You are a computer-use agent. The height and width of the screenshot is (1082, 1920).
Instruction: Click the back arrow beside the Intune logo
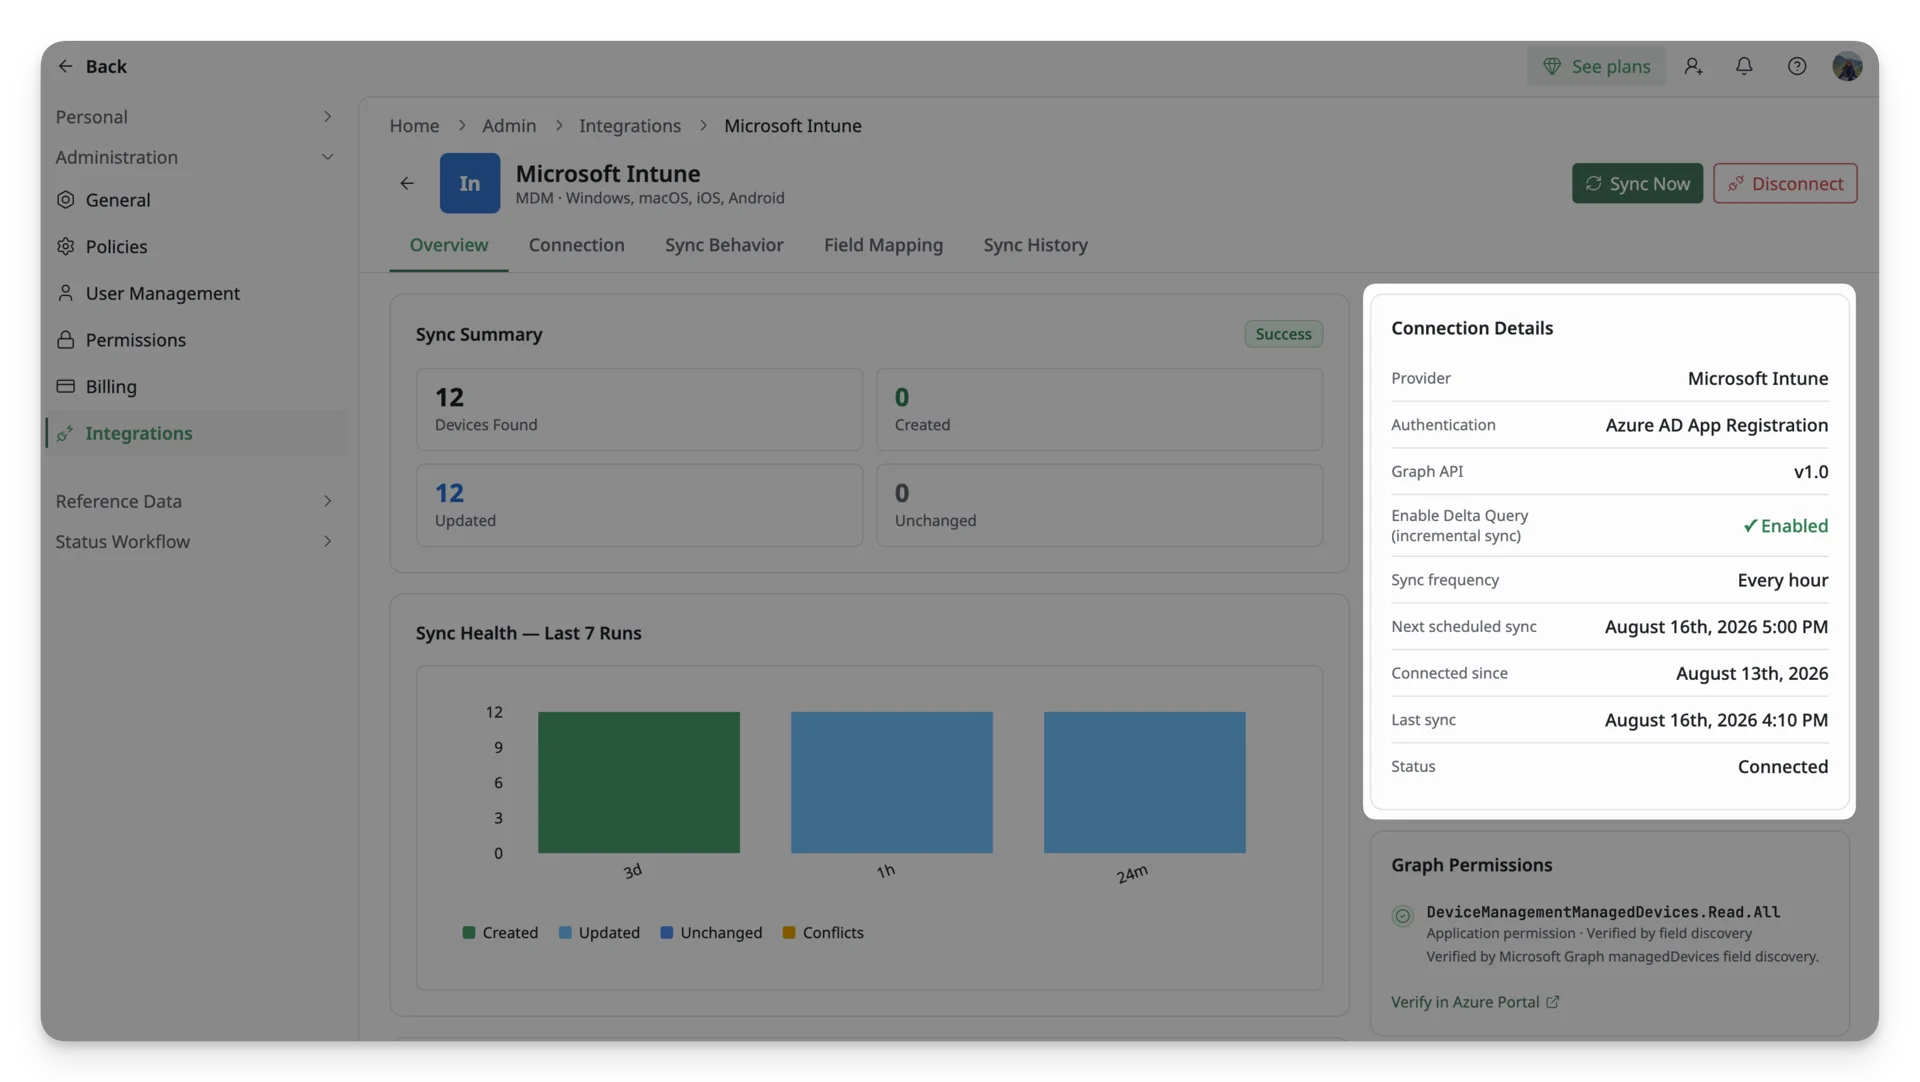pyautogui.click(x=407, y=183)
